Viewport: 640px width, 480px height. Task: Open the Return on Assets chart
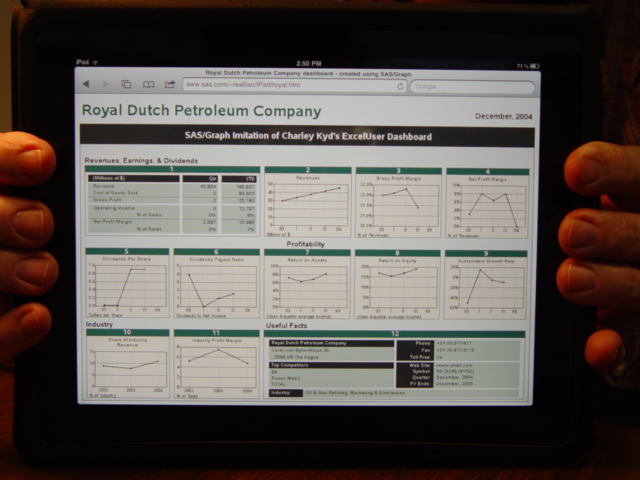click(x=307, y=284)
